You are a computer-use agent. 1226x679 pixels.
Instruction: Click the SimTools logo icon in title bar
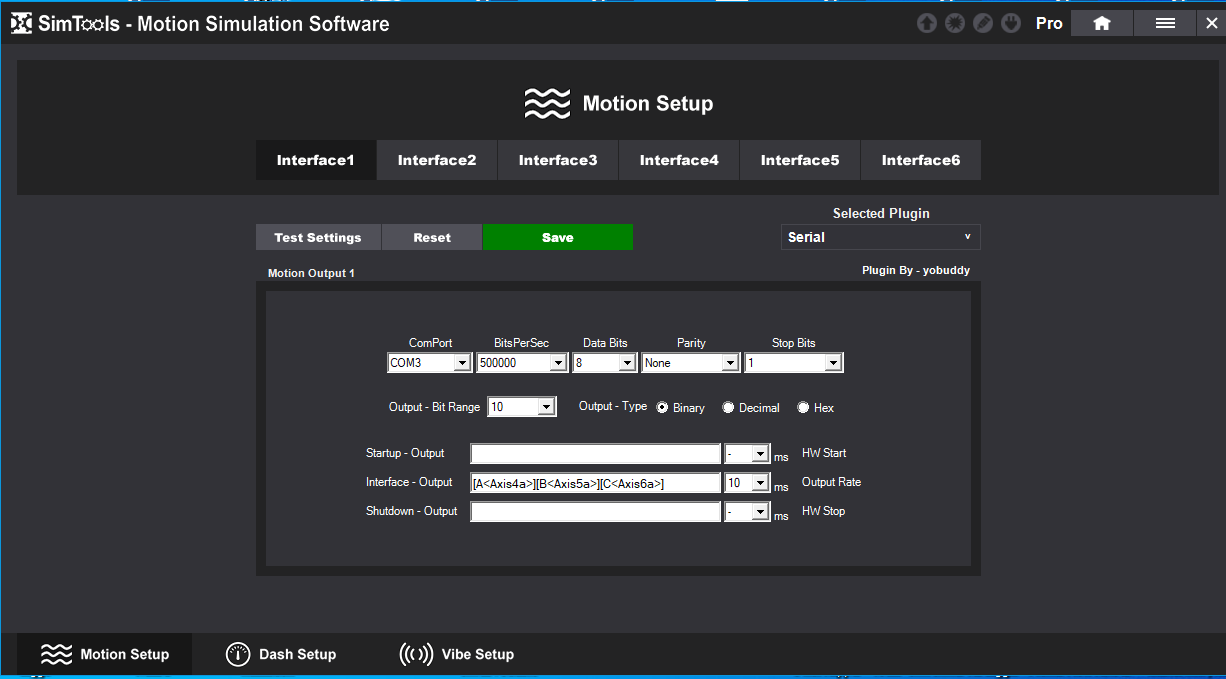pos(22,23)
